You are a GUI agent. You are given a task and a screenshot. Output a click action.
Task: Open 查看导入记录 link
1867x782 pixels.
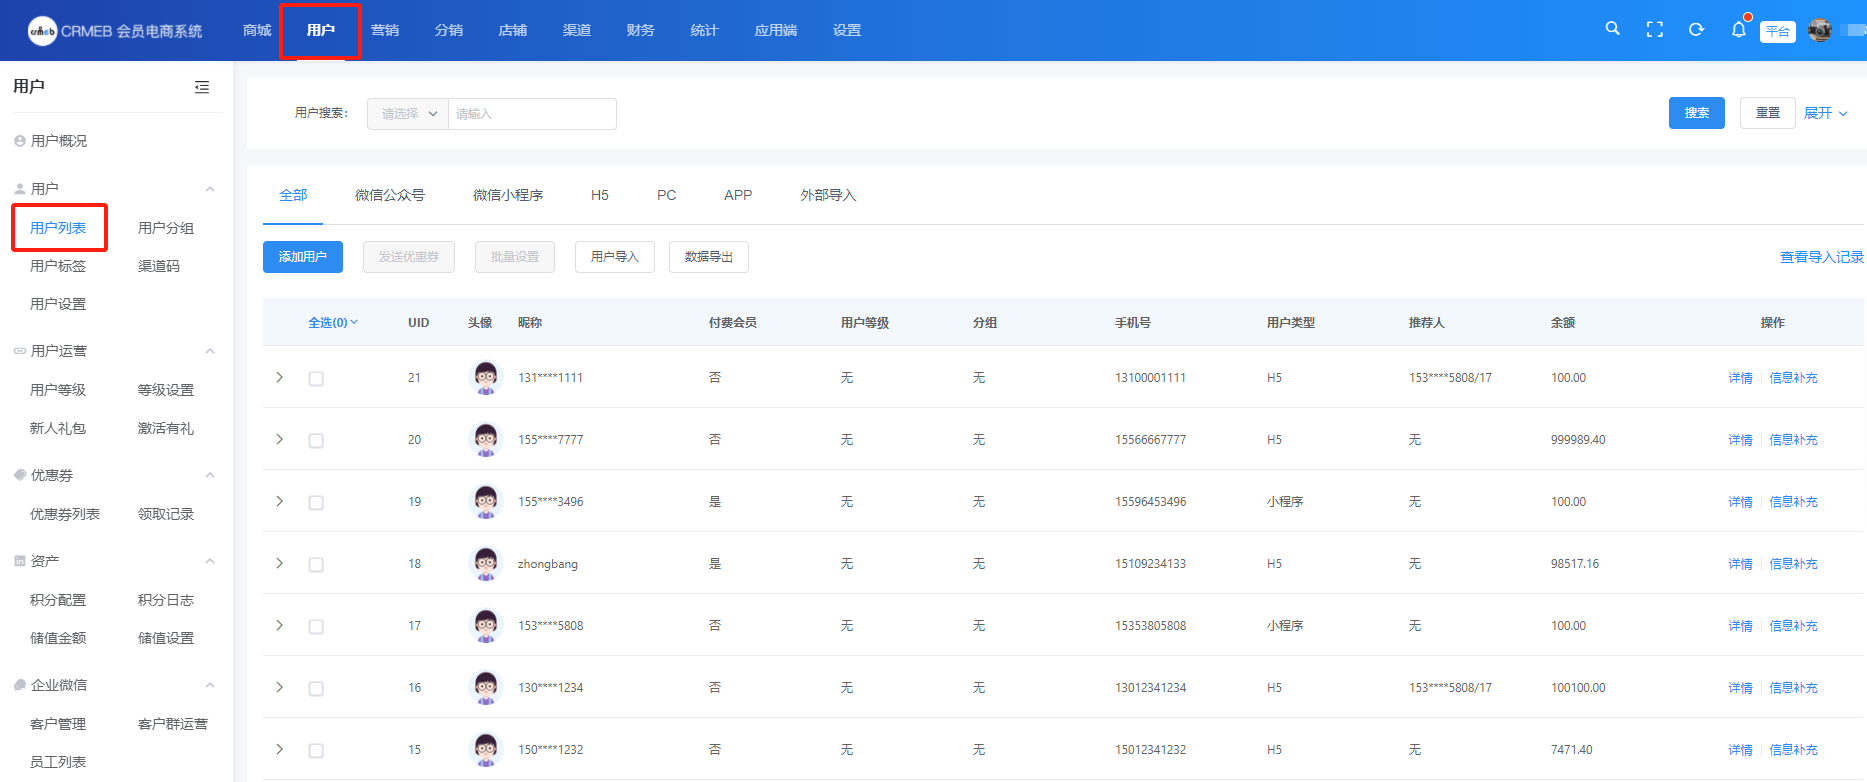coord(1821,257)
